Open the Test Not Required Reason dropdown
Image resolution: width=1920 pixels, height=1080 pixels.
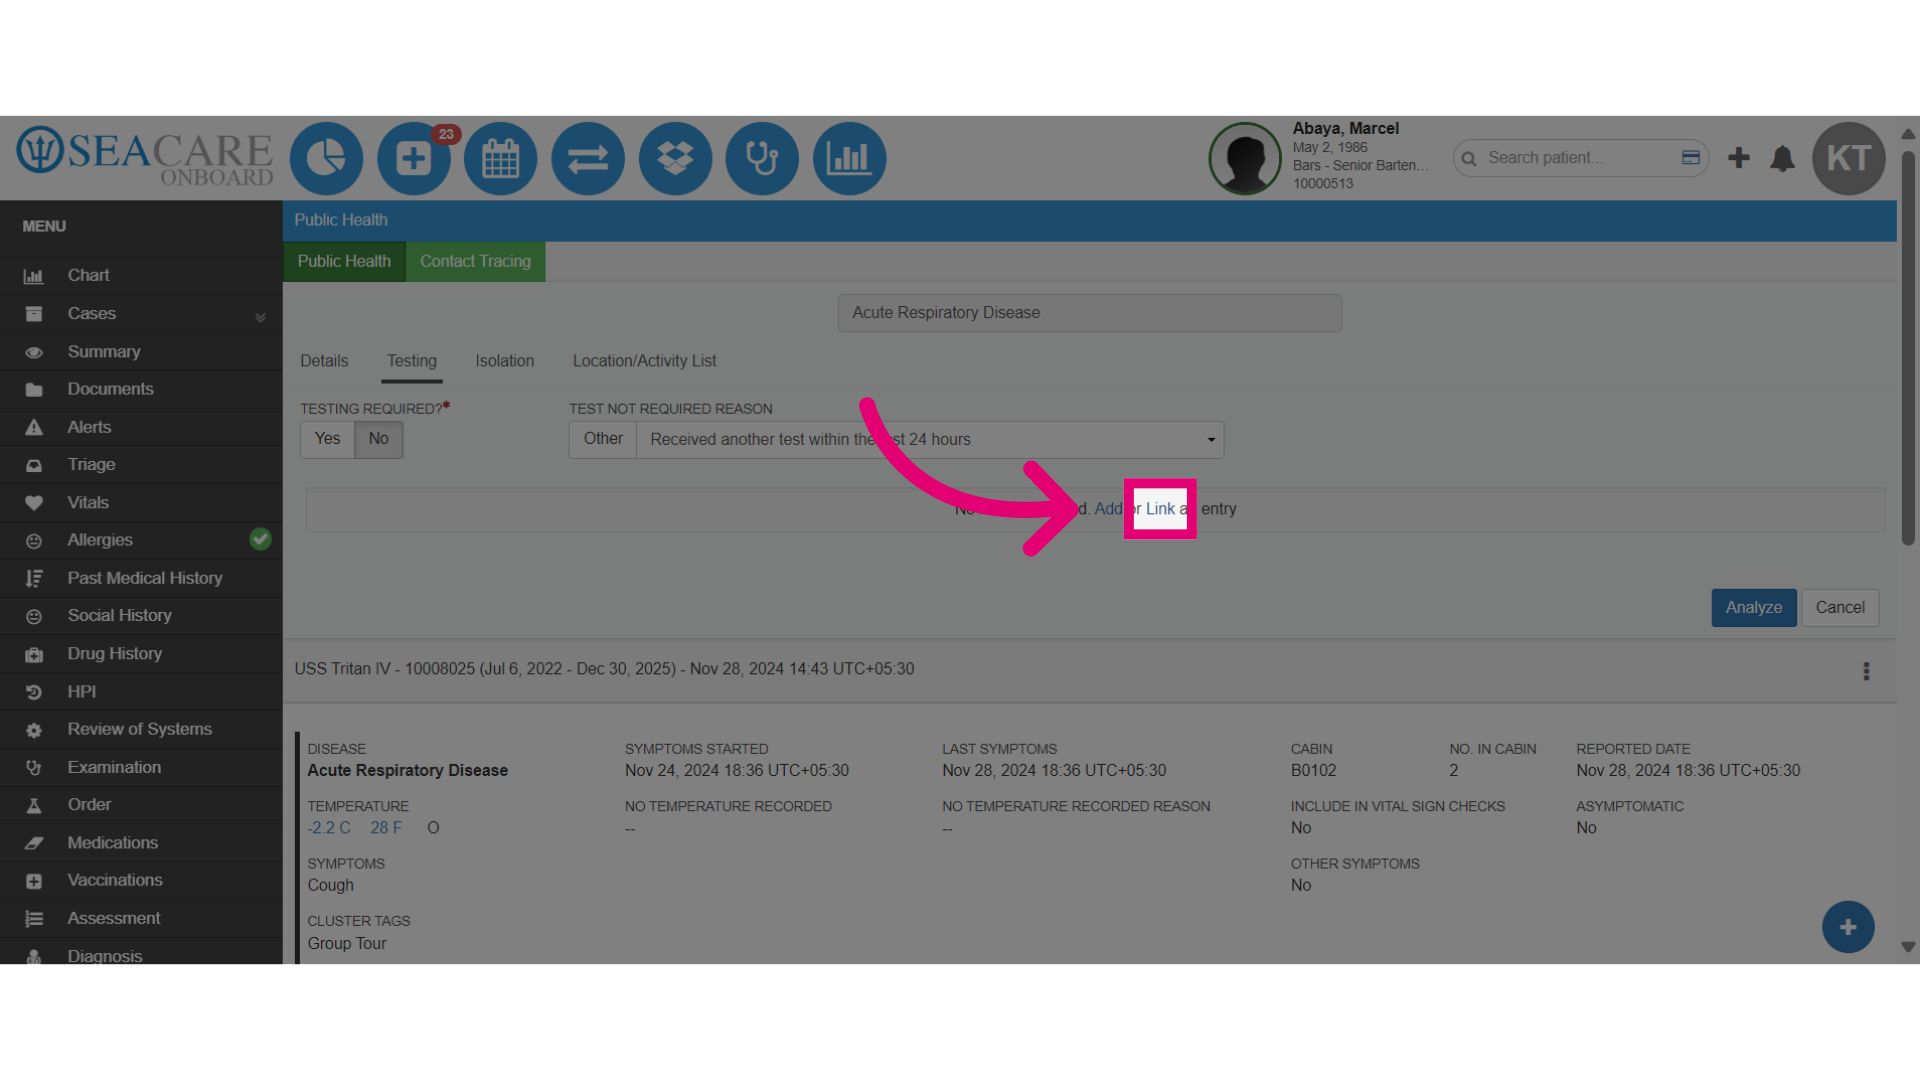click(x=930, y=440)
